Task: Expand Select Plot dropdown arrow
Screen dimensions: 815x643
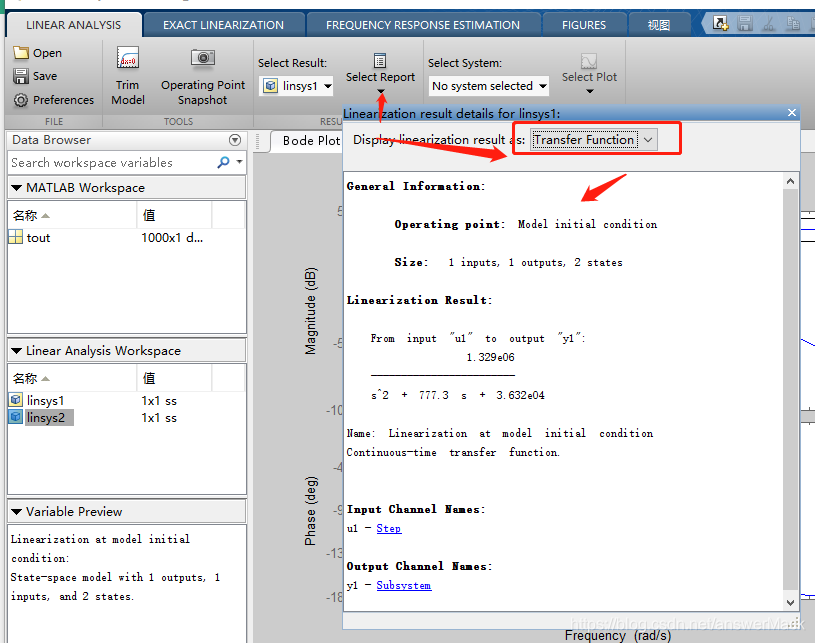Action: click(589, 91)
